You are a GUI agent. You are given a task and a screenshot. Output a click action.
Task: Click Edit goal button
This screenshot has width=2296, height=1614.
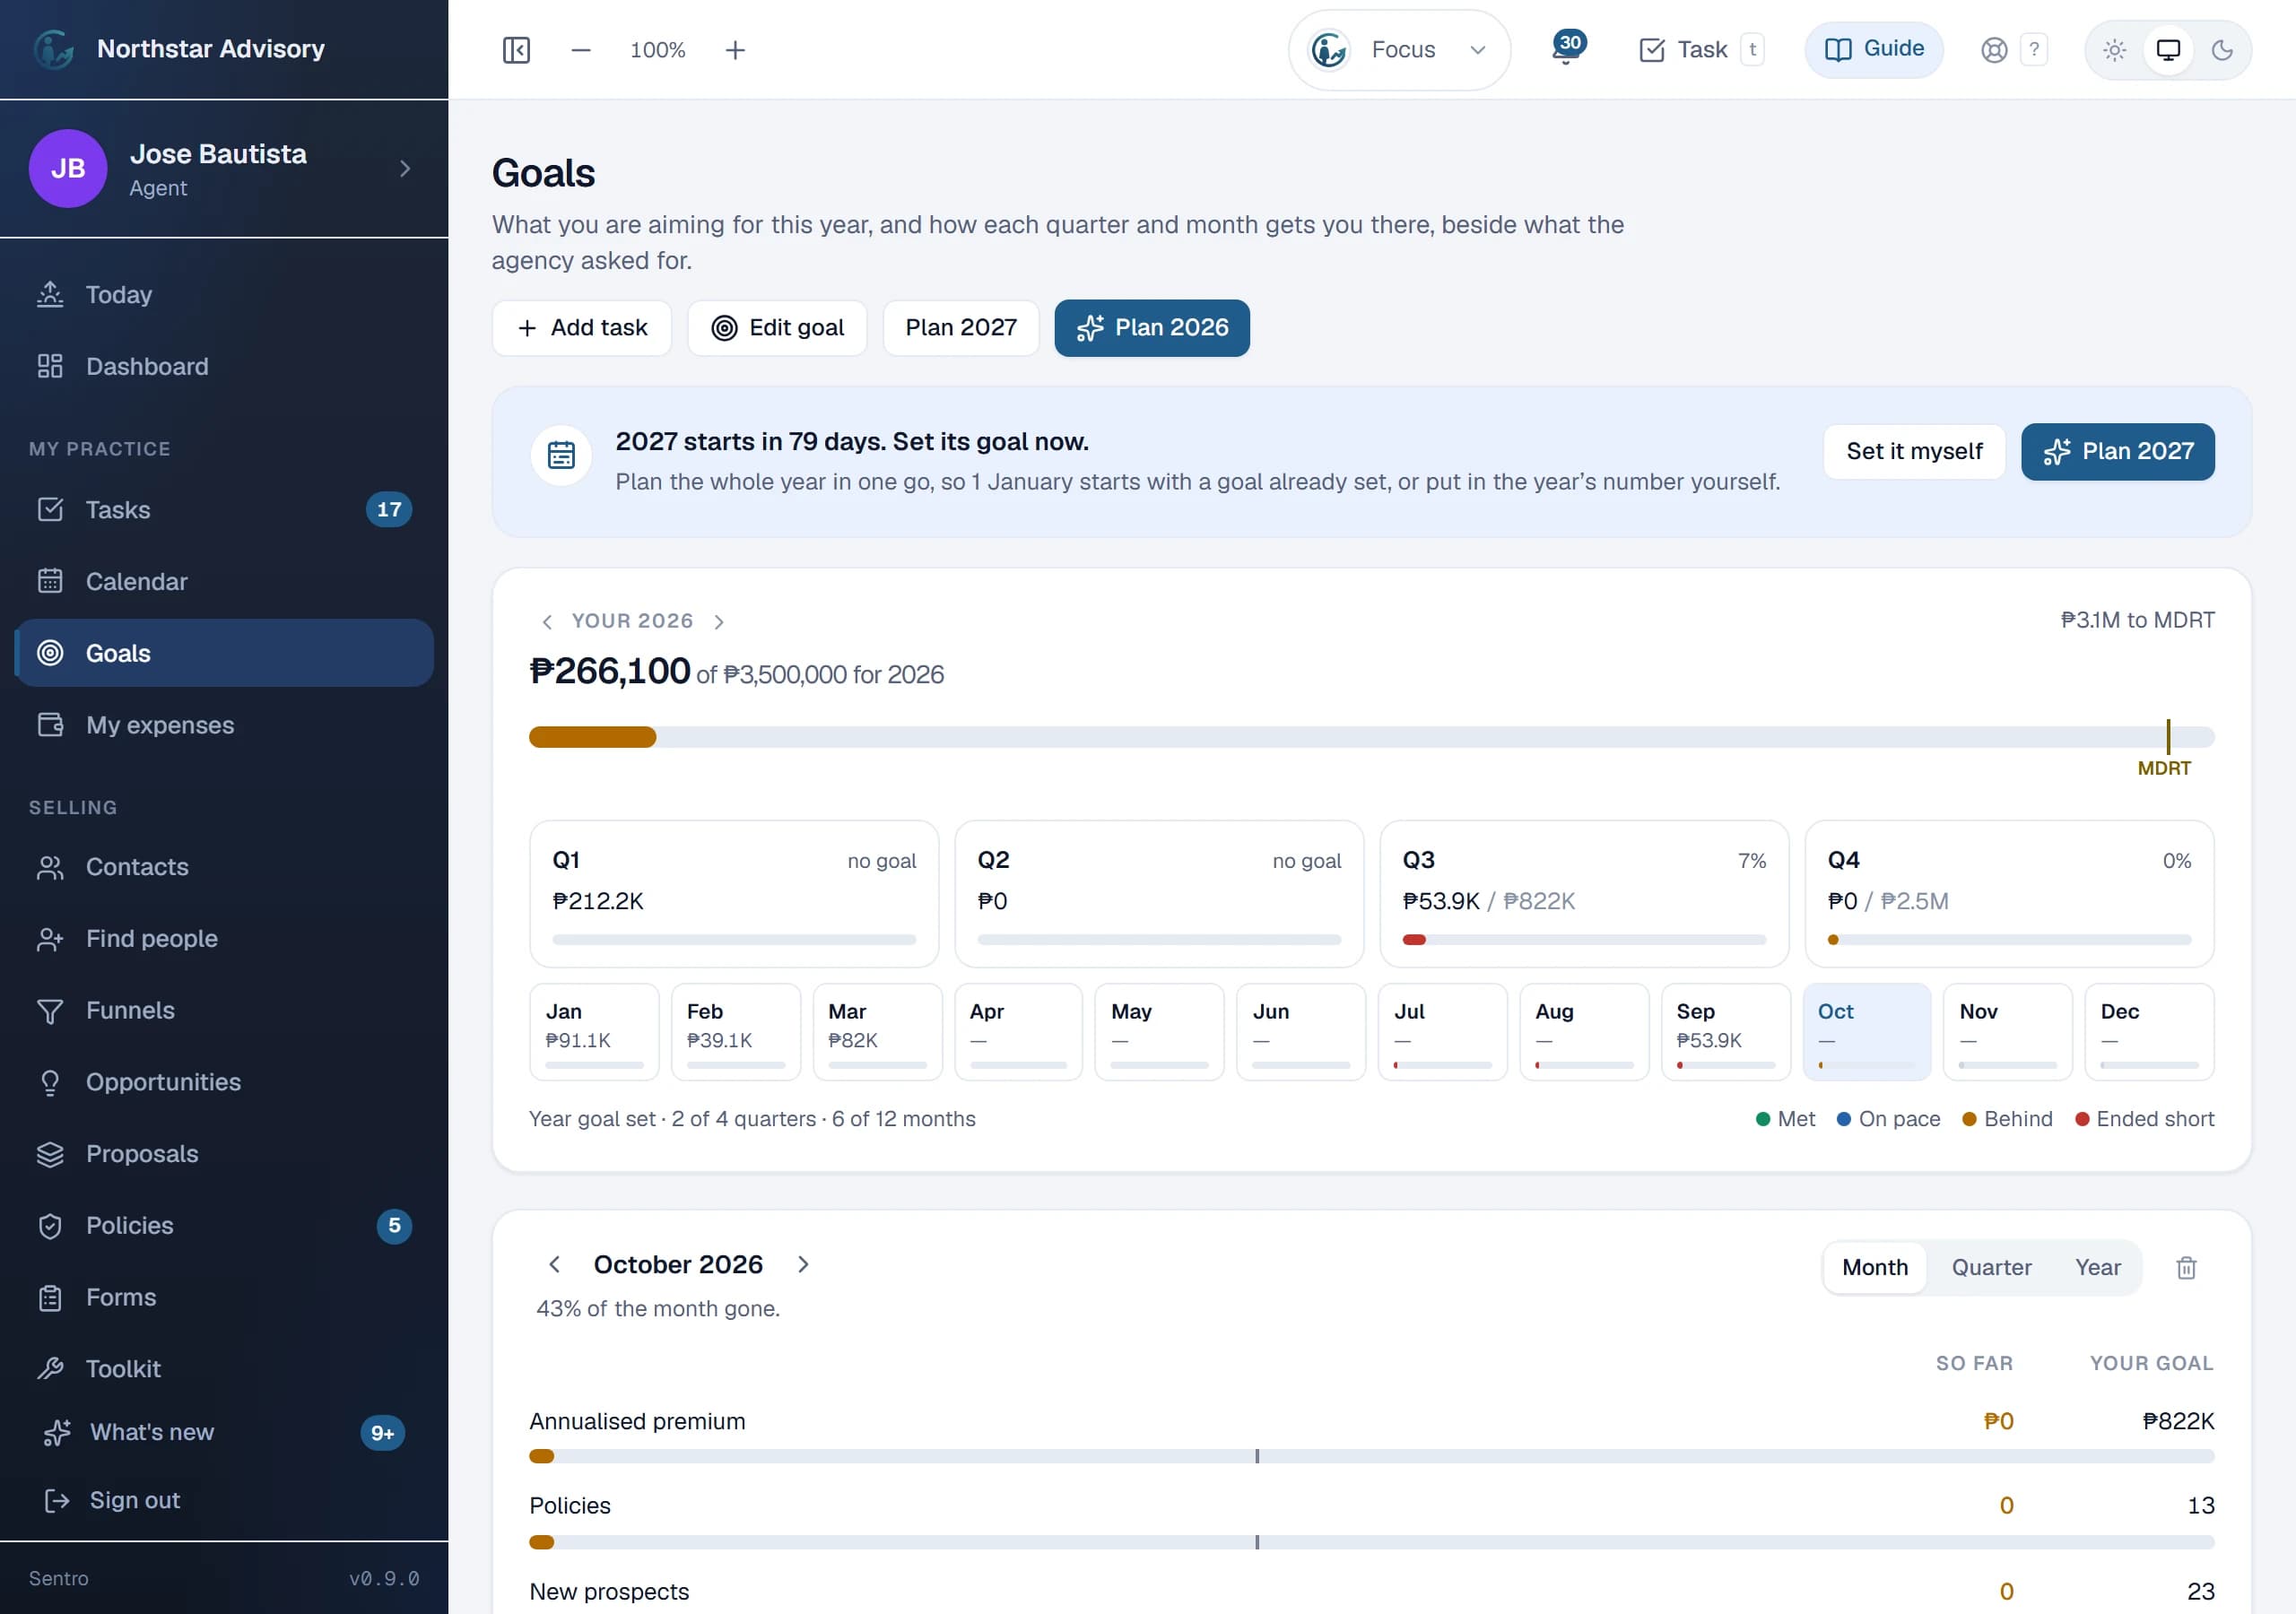pos(777,328)
